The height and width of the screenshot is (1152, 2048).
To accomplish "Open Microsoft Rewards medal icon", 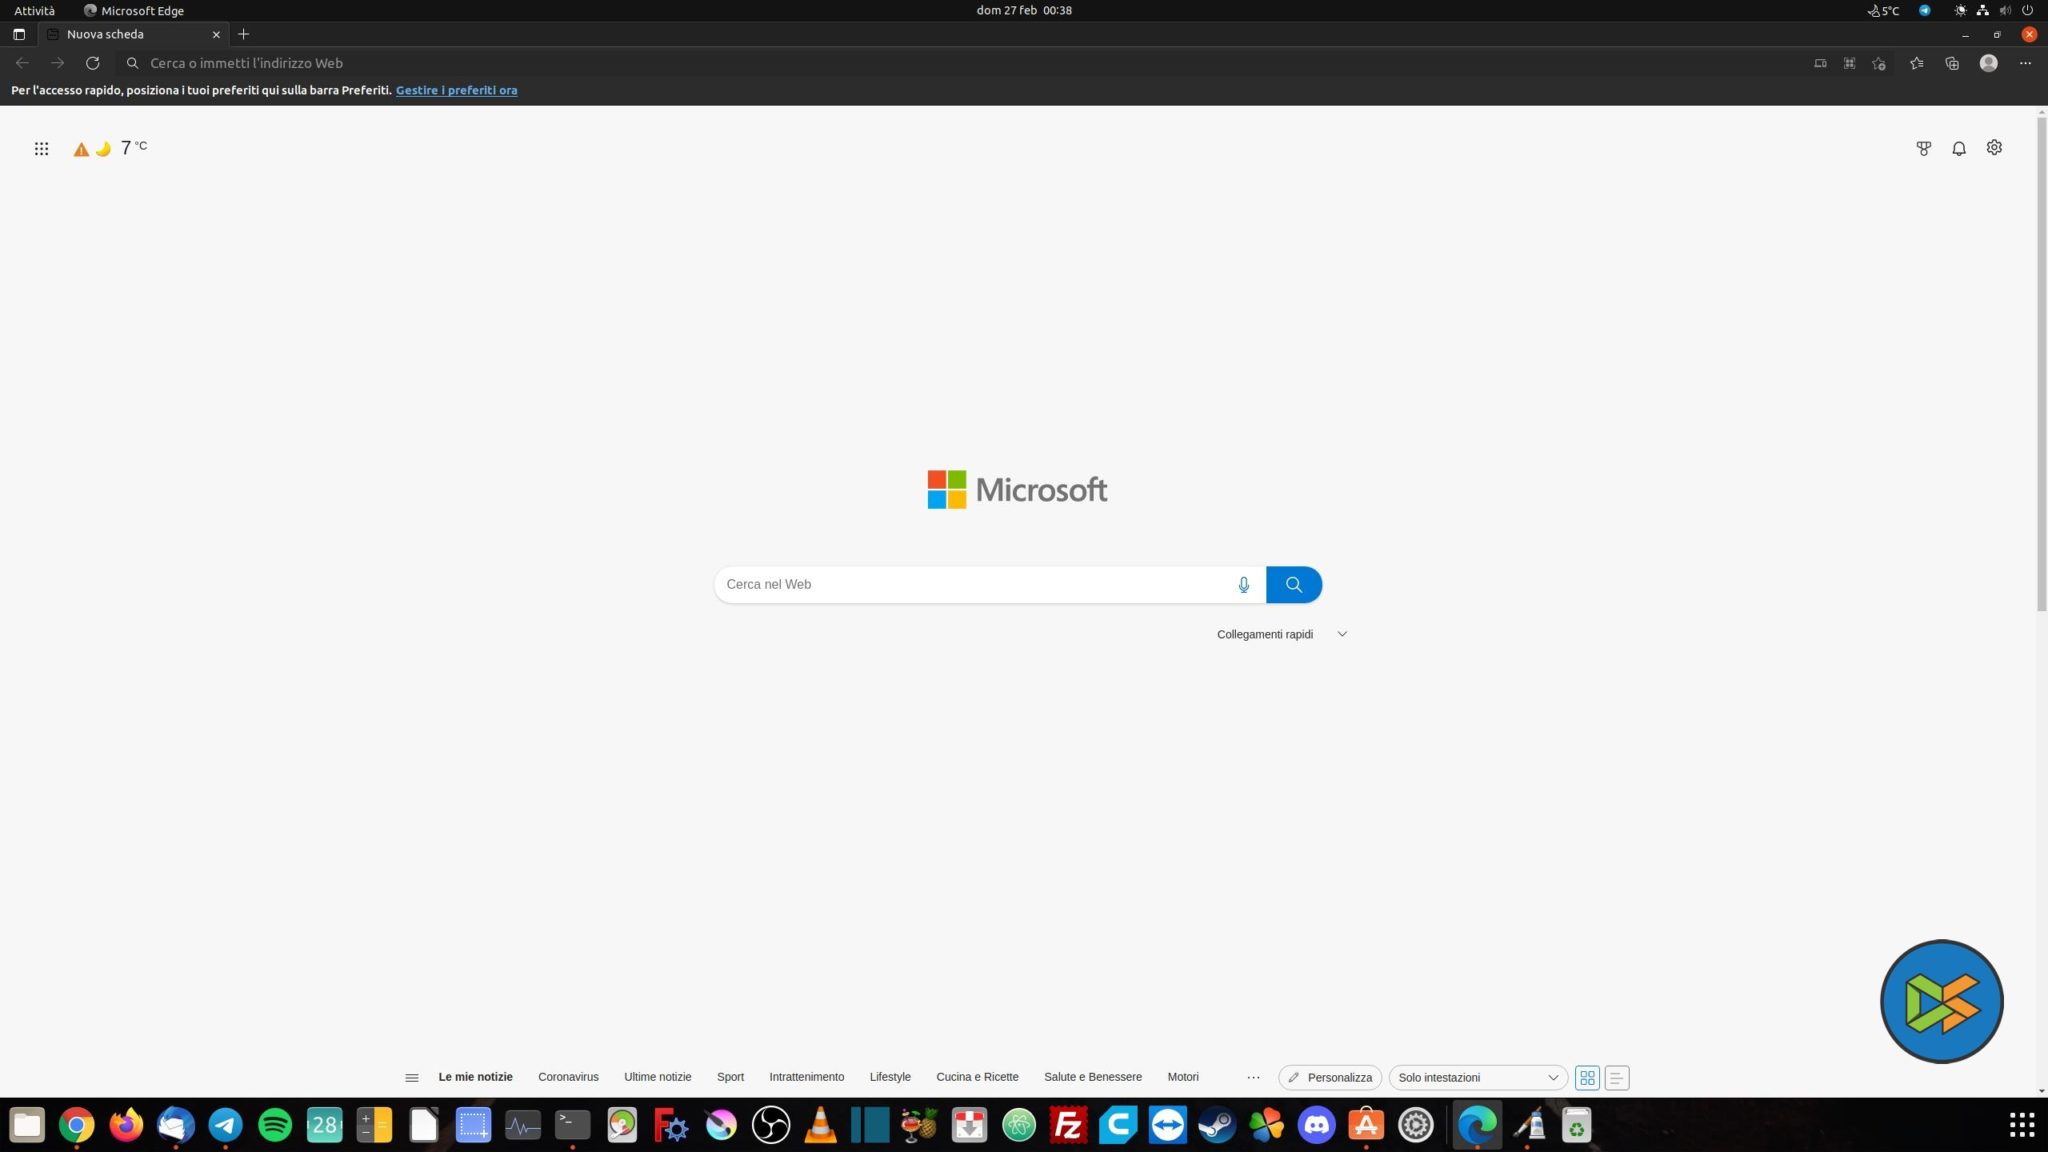I will tap(1923, 148).
